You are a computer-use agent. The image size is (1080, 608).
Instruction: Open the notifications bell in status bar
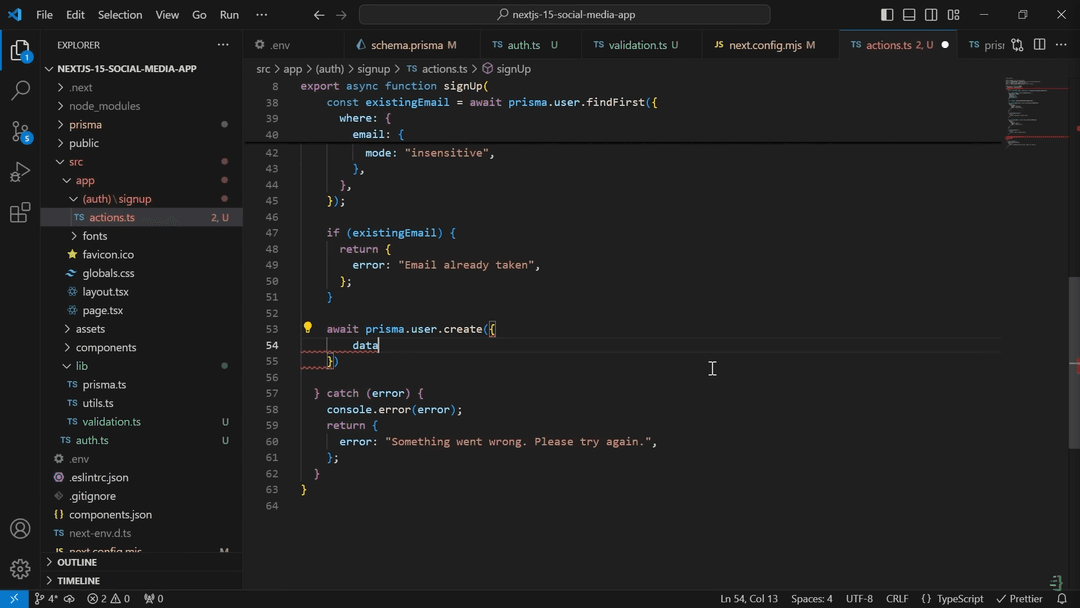tap(1061, 599)
